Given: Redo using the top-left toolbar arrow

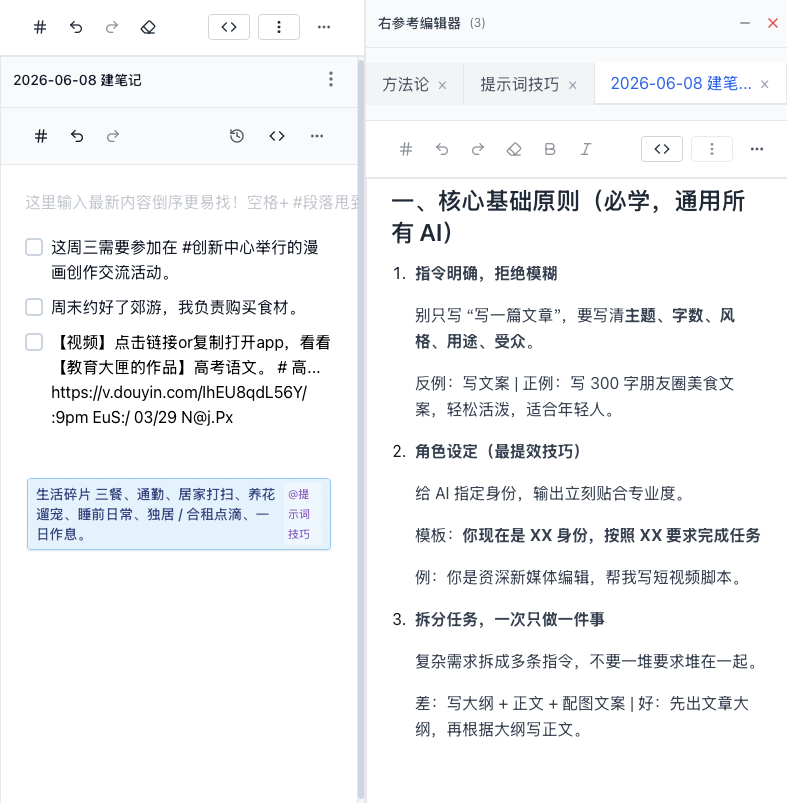Looking at the screenshot, I should 112,27.
